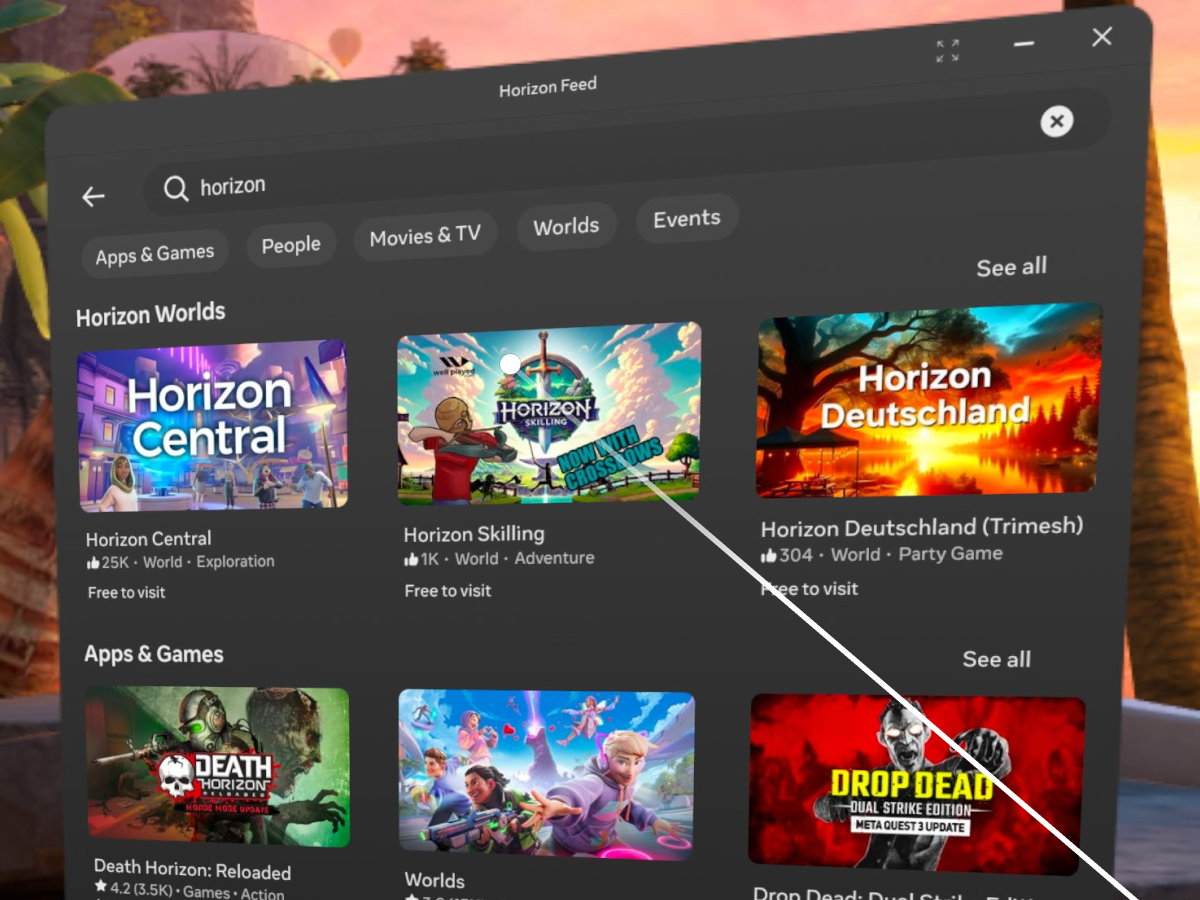Close the Horizon Feed window
This screenshot has height=900, width=1200.
click(x=1102, y=37)
